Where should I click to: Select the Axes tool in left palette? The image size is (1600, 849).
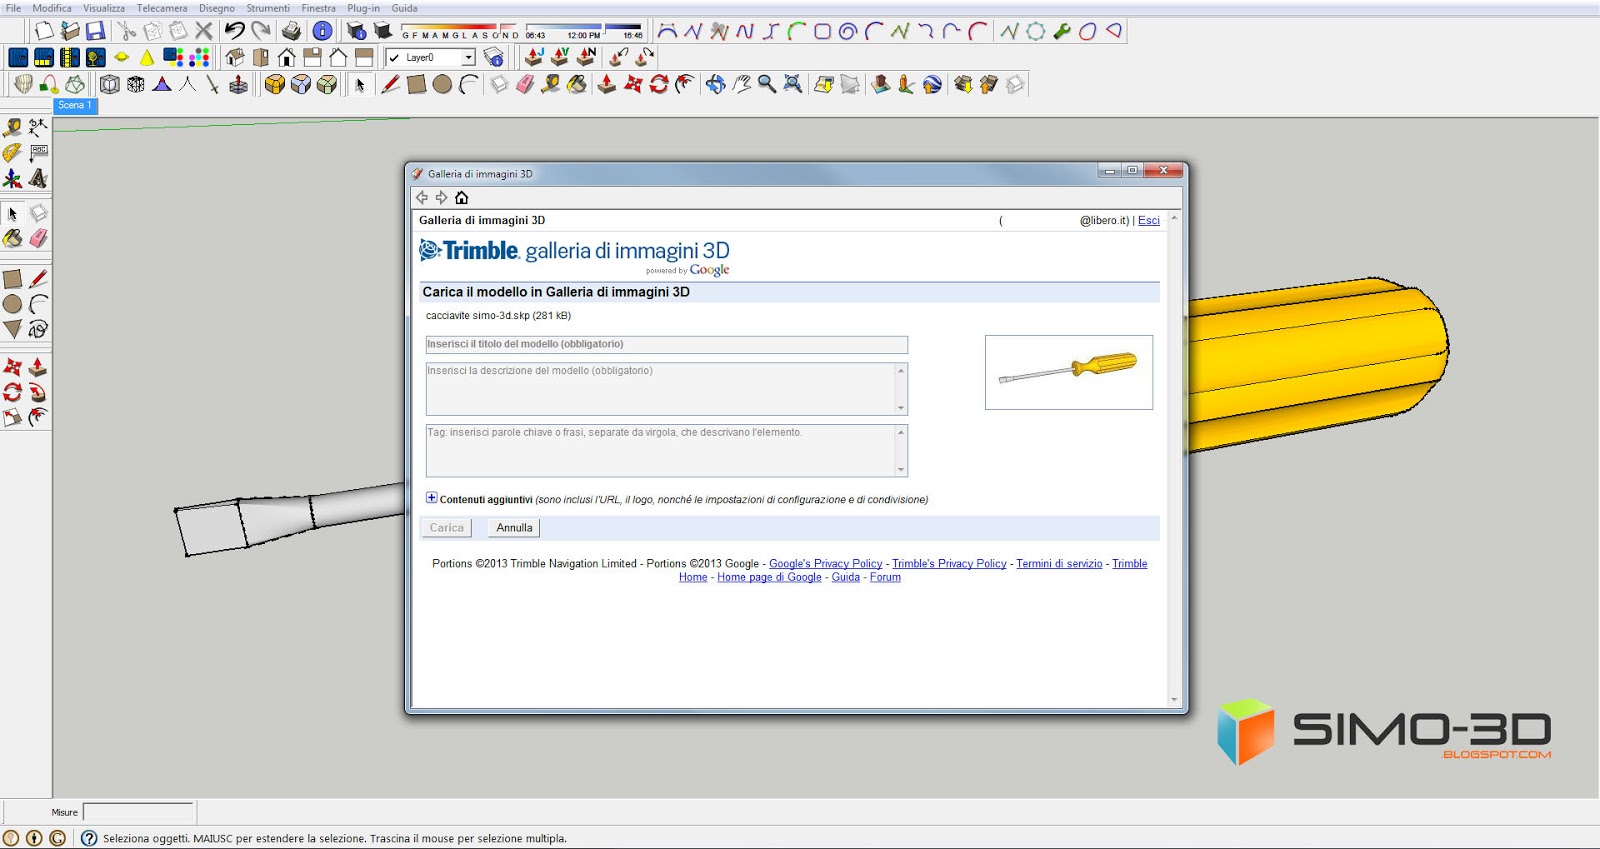(13, 179)
